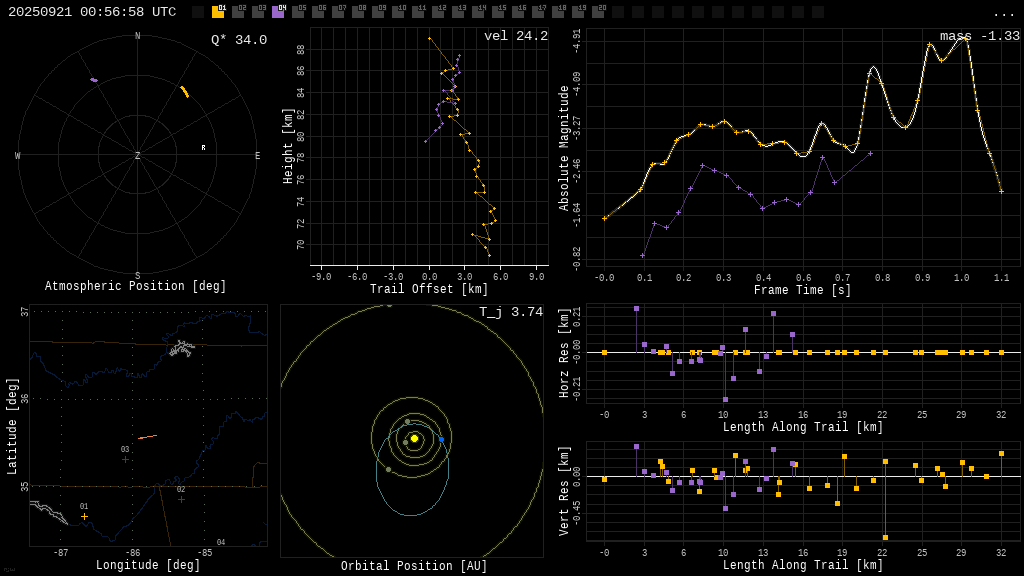This screenshot has width=1024, height=576.
Task: Select station slot 10 in top bar
Action: 398,12
